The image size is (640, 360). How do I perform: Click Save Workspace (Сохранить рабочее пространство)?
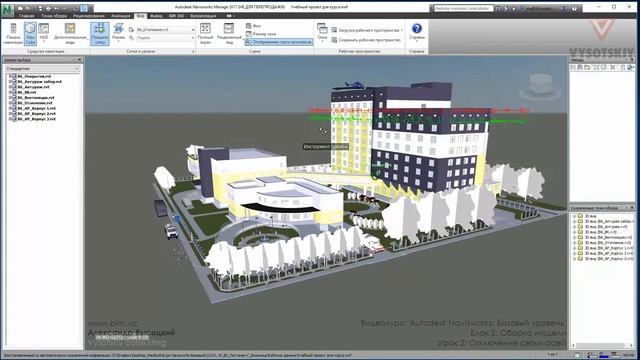pyautogui.click(x=366, y=40)
